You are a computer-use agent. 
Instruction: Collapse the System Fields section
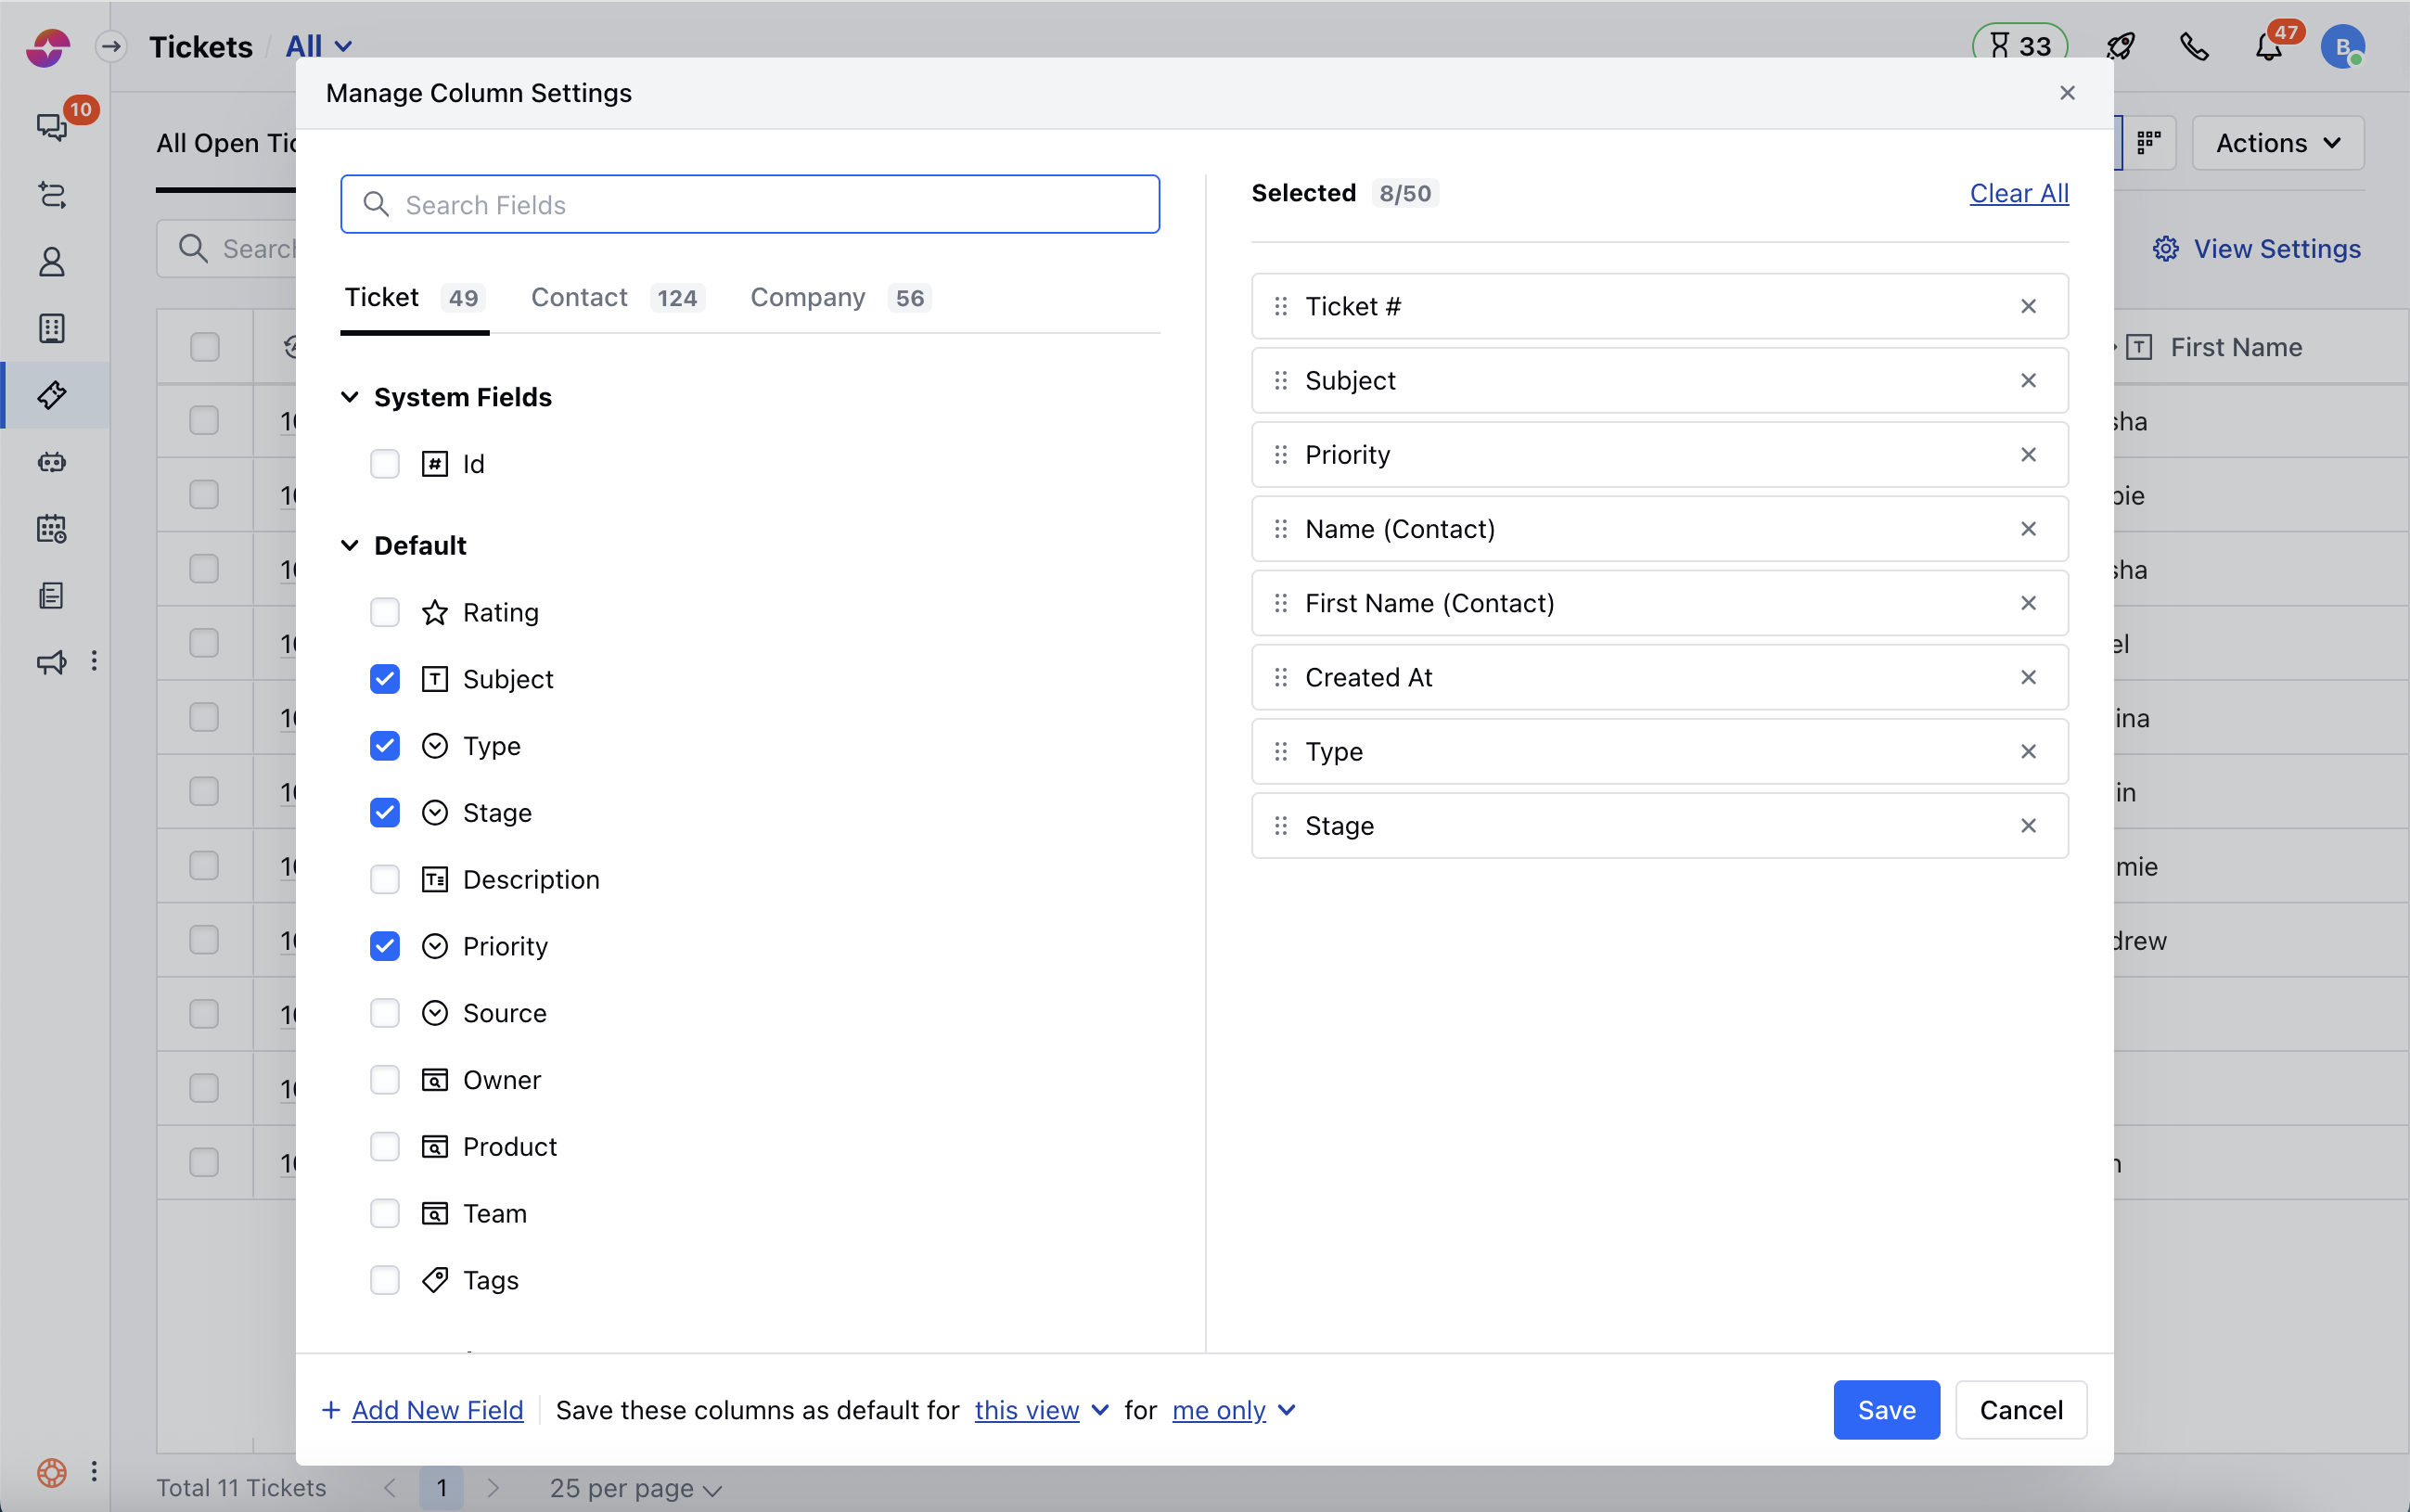pos(350,398)
